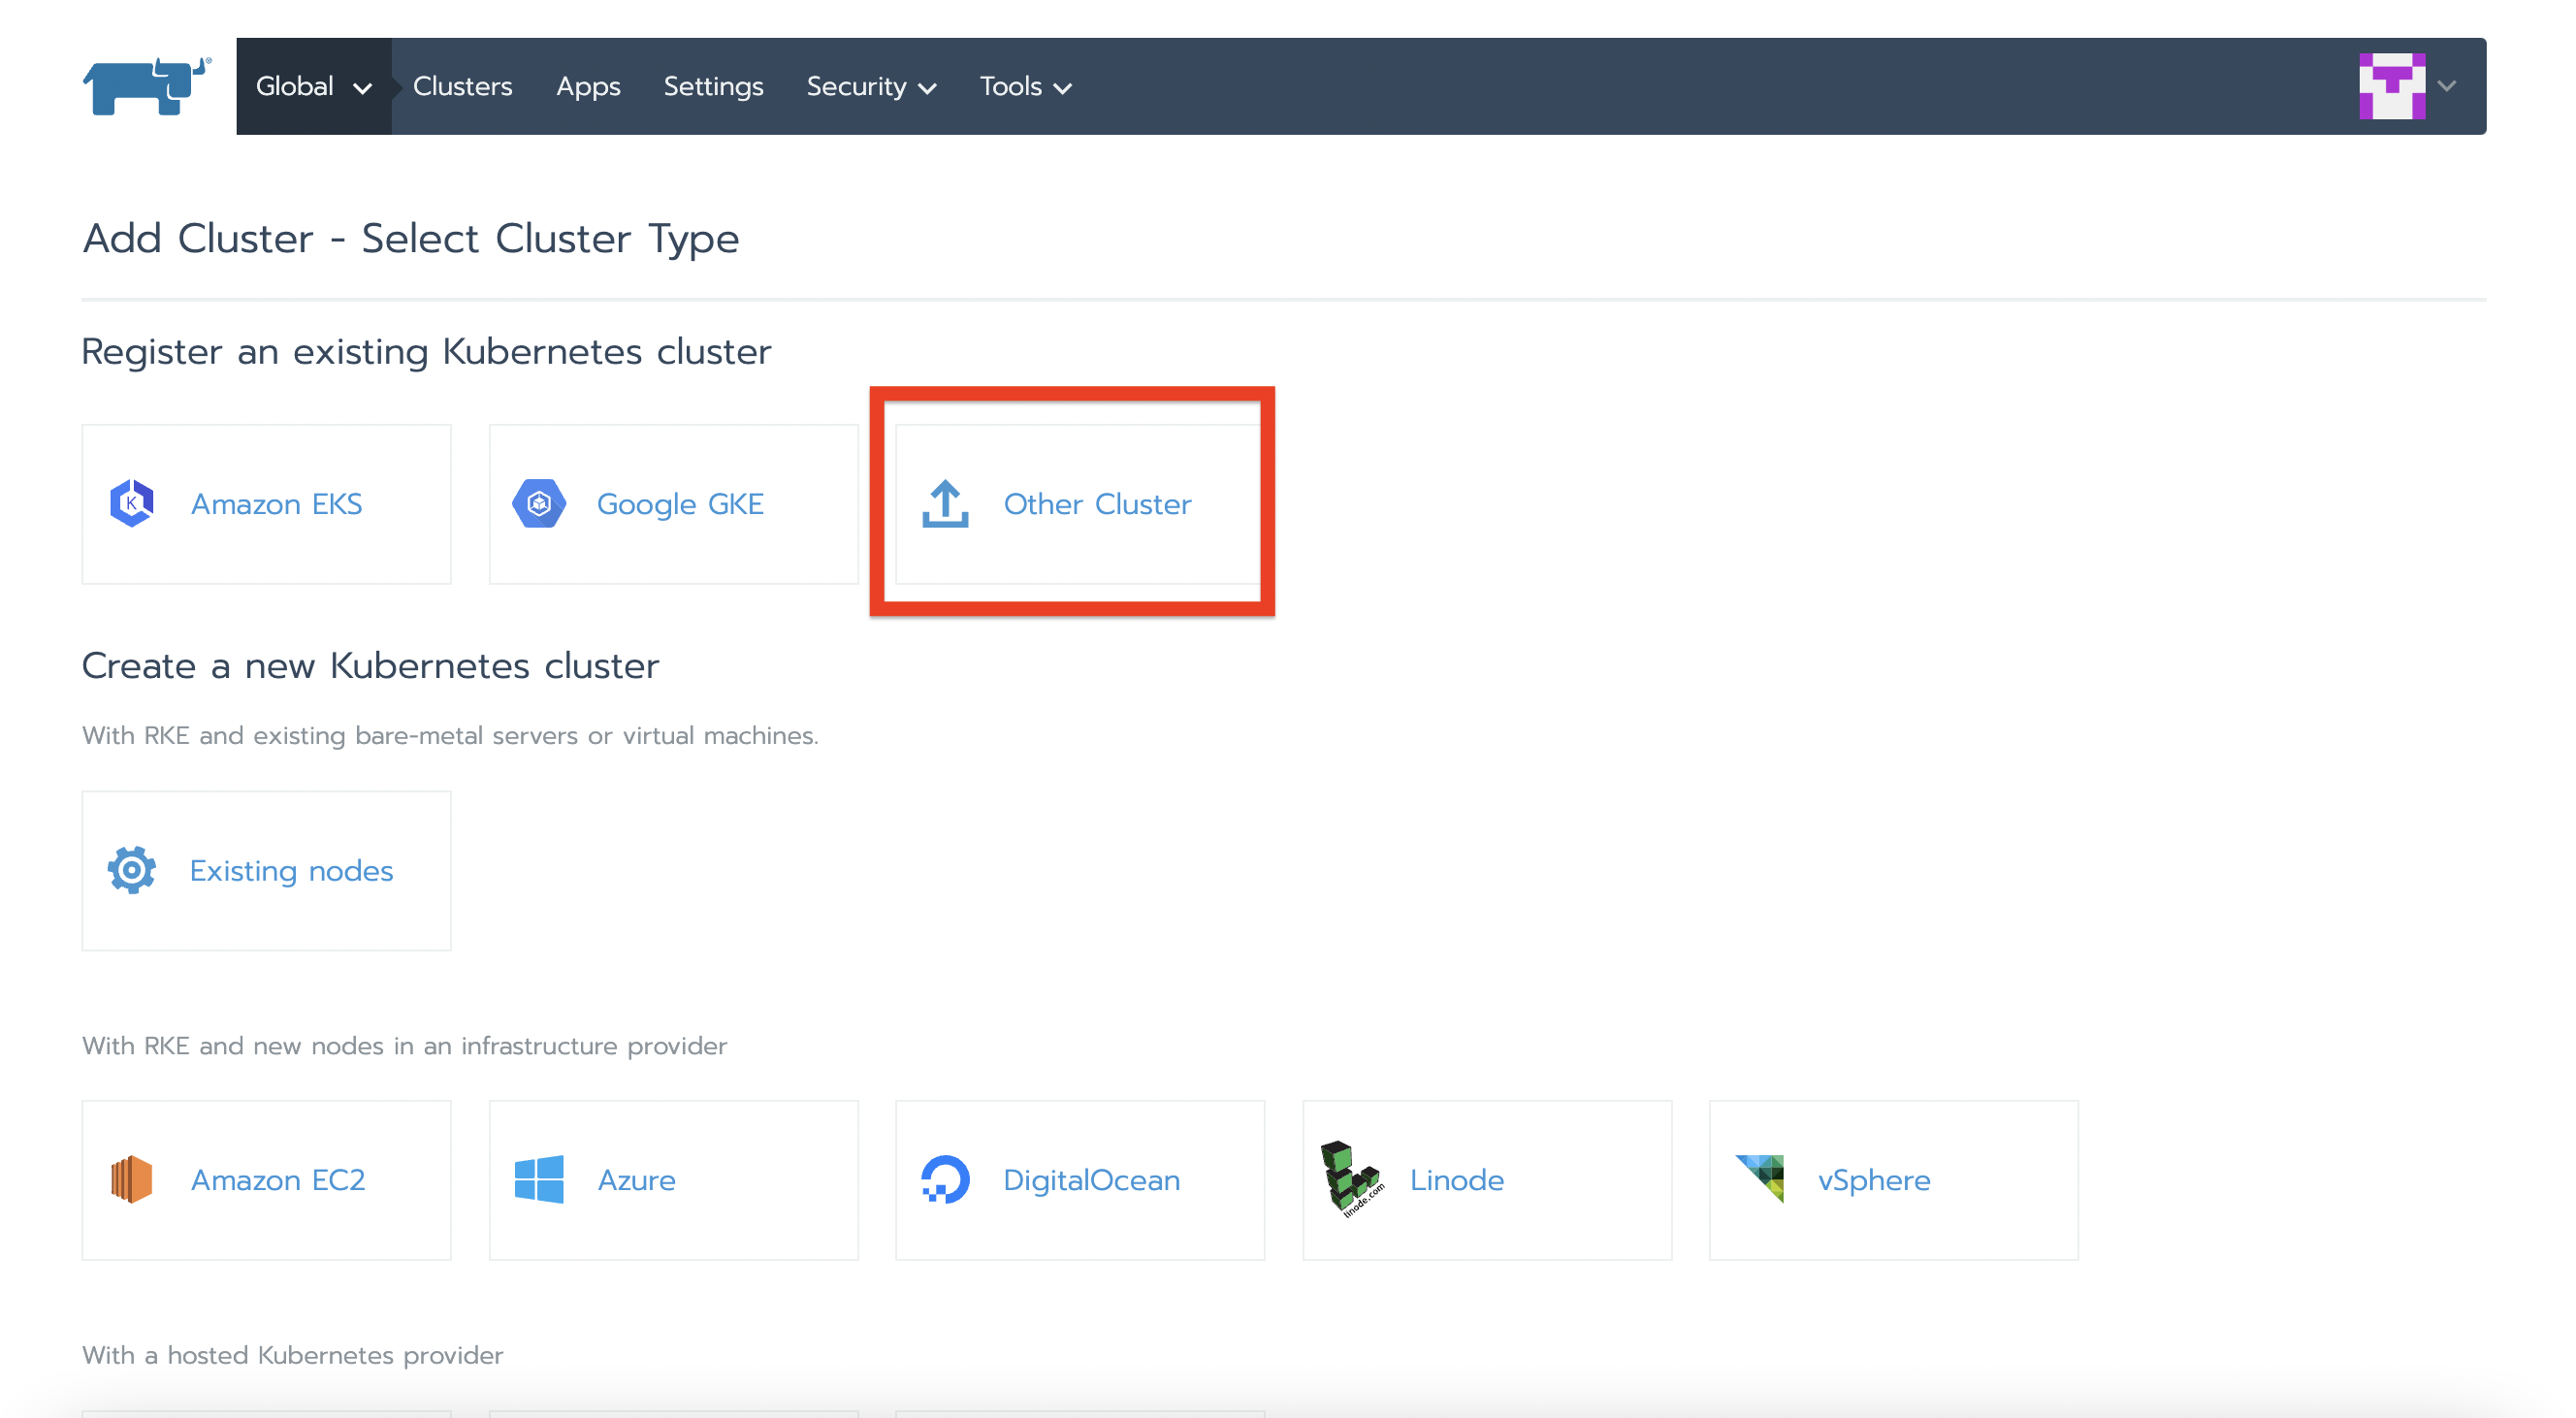Click the Azure Windows logo icon
This screenshot has height=1418, width=2576.
[539, 1180]
